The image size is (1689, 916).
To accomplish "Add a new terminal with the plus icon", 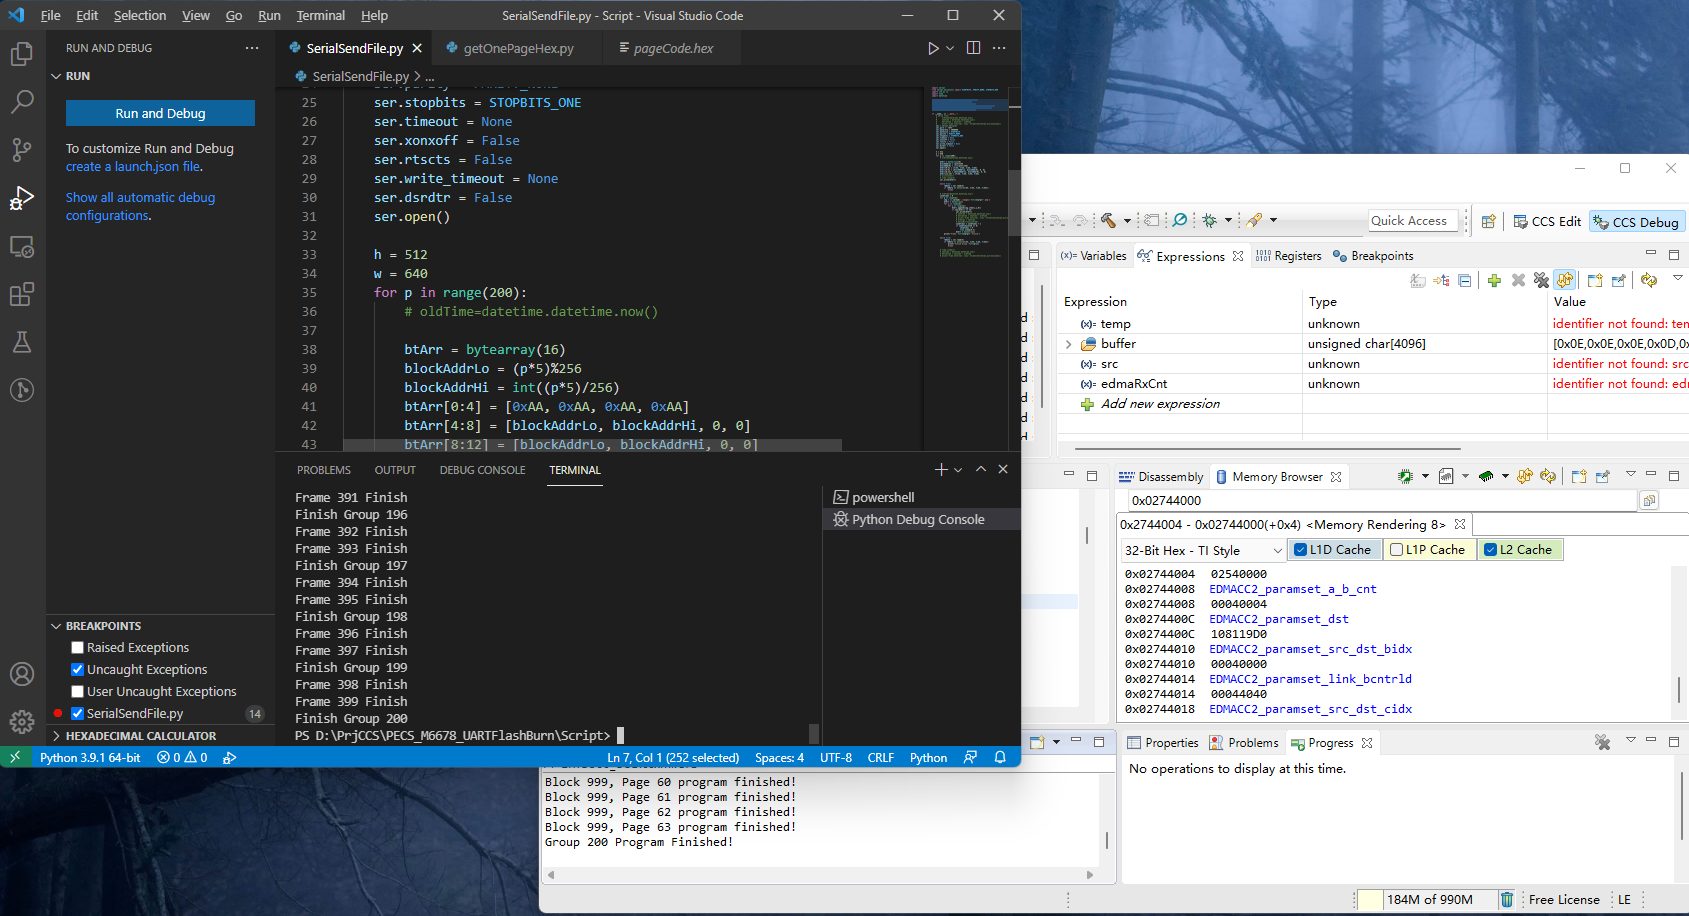I will [940, 470].
